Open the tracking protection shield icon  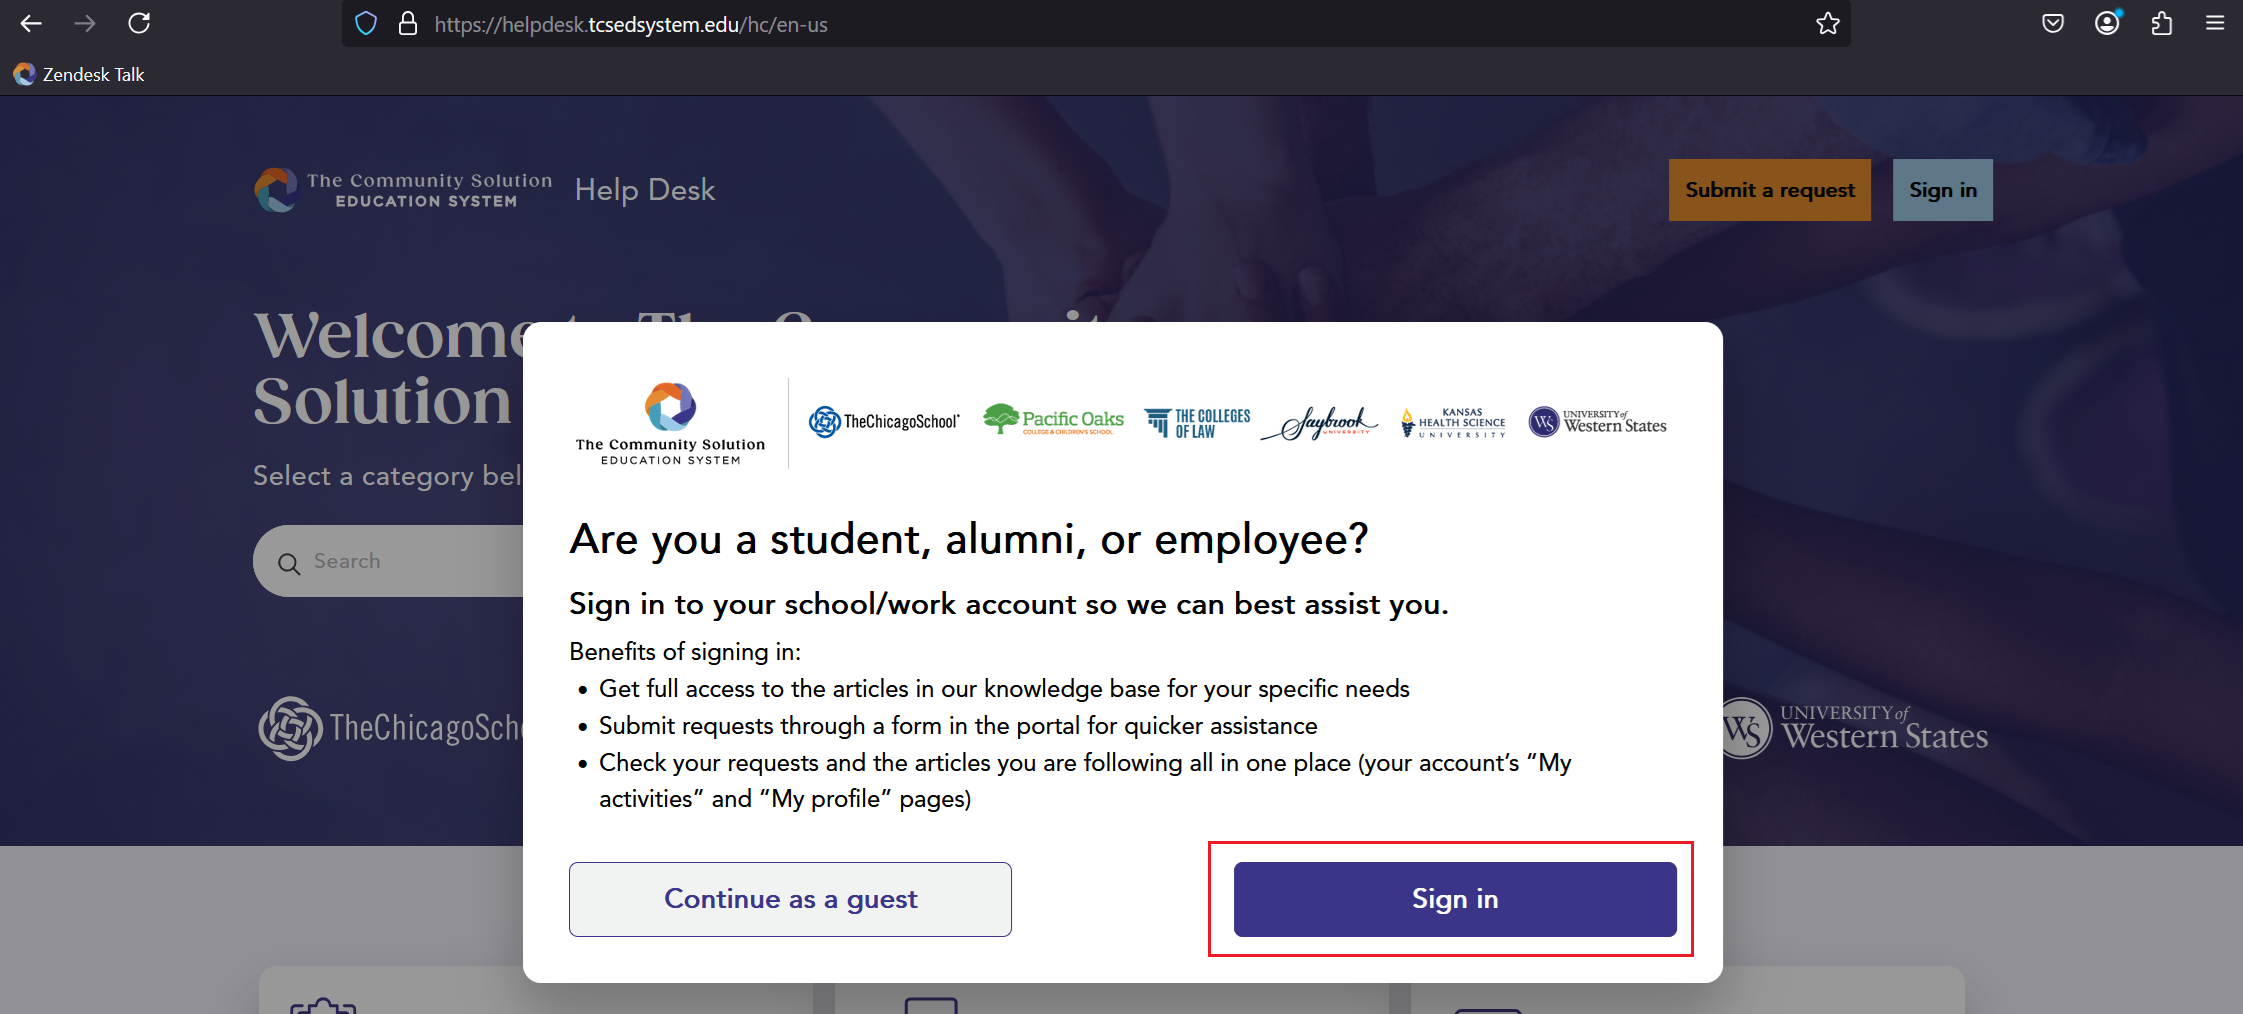366,24
